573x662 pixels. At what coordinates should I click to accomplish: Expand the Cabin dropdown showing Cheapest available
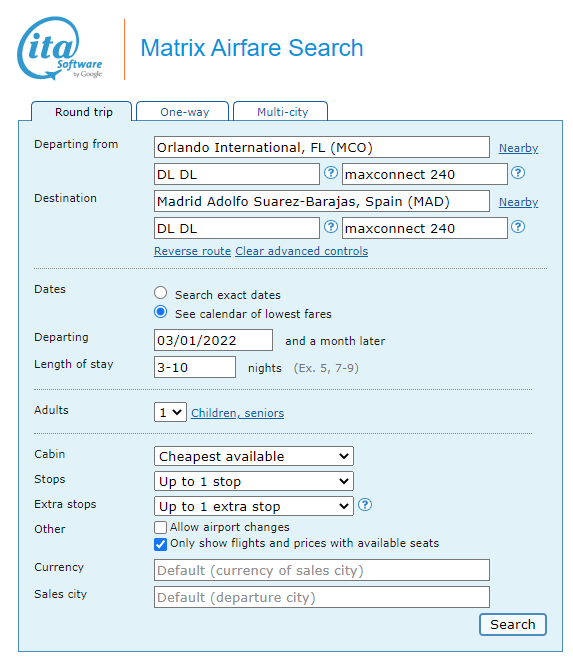point(254,456)
